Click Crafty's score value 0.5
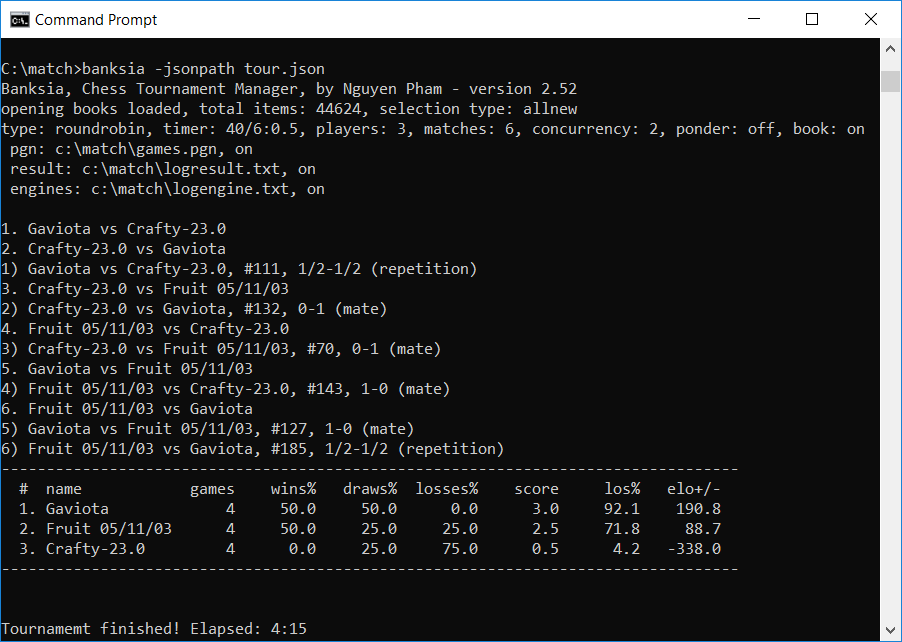 [545, 549]
